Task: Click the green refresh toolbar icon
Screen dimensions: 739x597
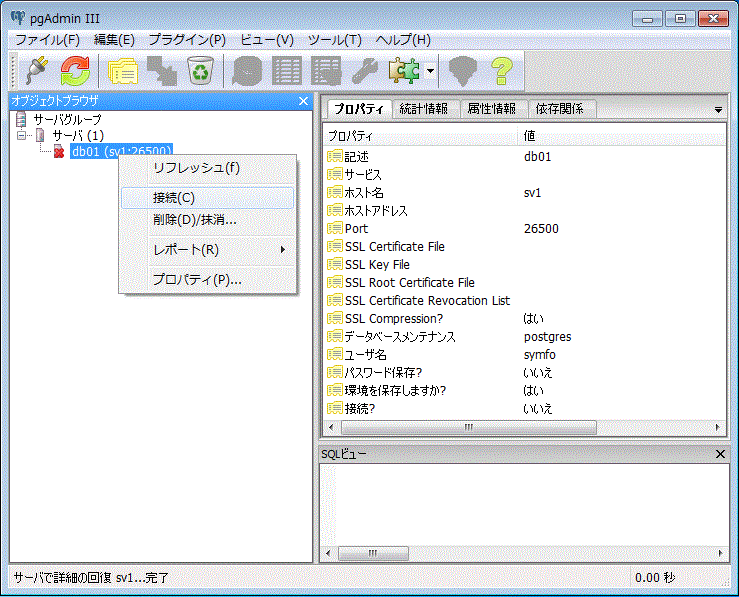Action: pyautogui.click(x=75, y=71)
